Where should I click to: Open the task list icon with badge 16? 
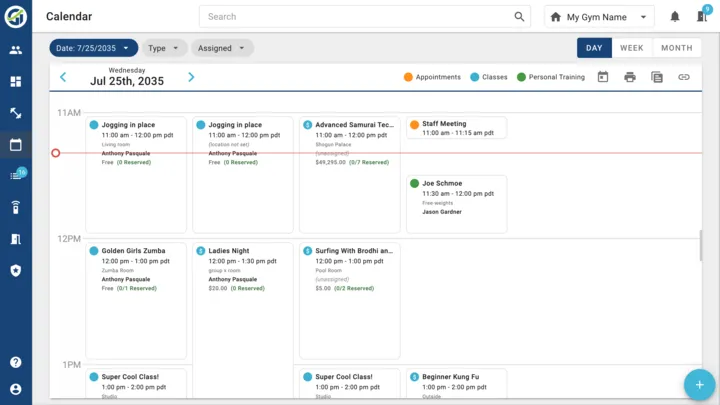(x=17, y=175)
